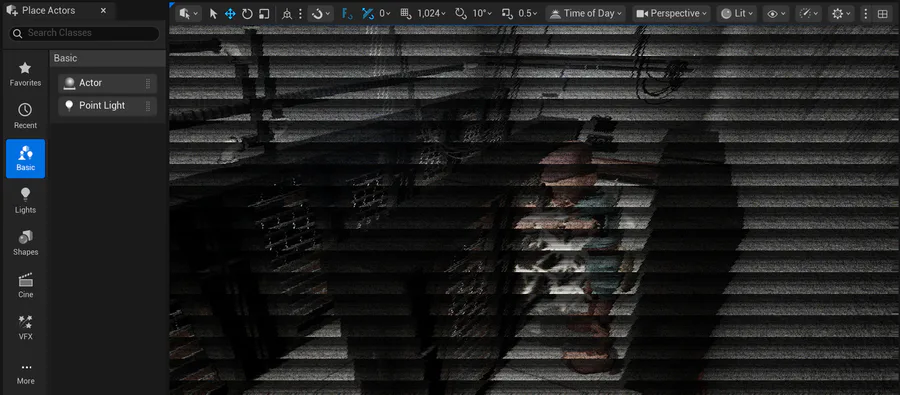900x395 pixels.
Task: Open the Perspective view dropdown
Action: click(x=672, y=14)
